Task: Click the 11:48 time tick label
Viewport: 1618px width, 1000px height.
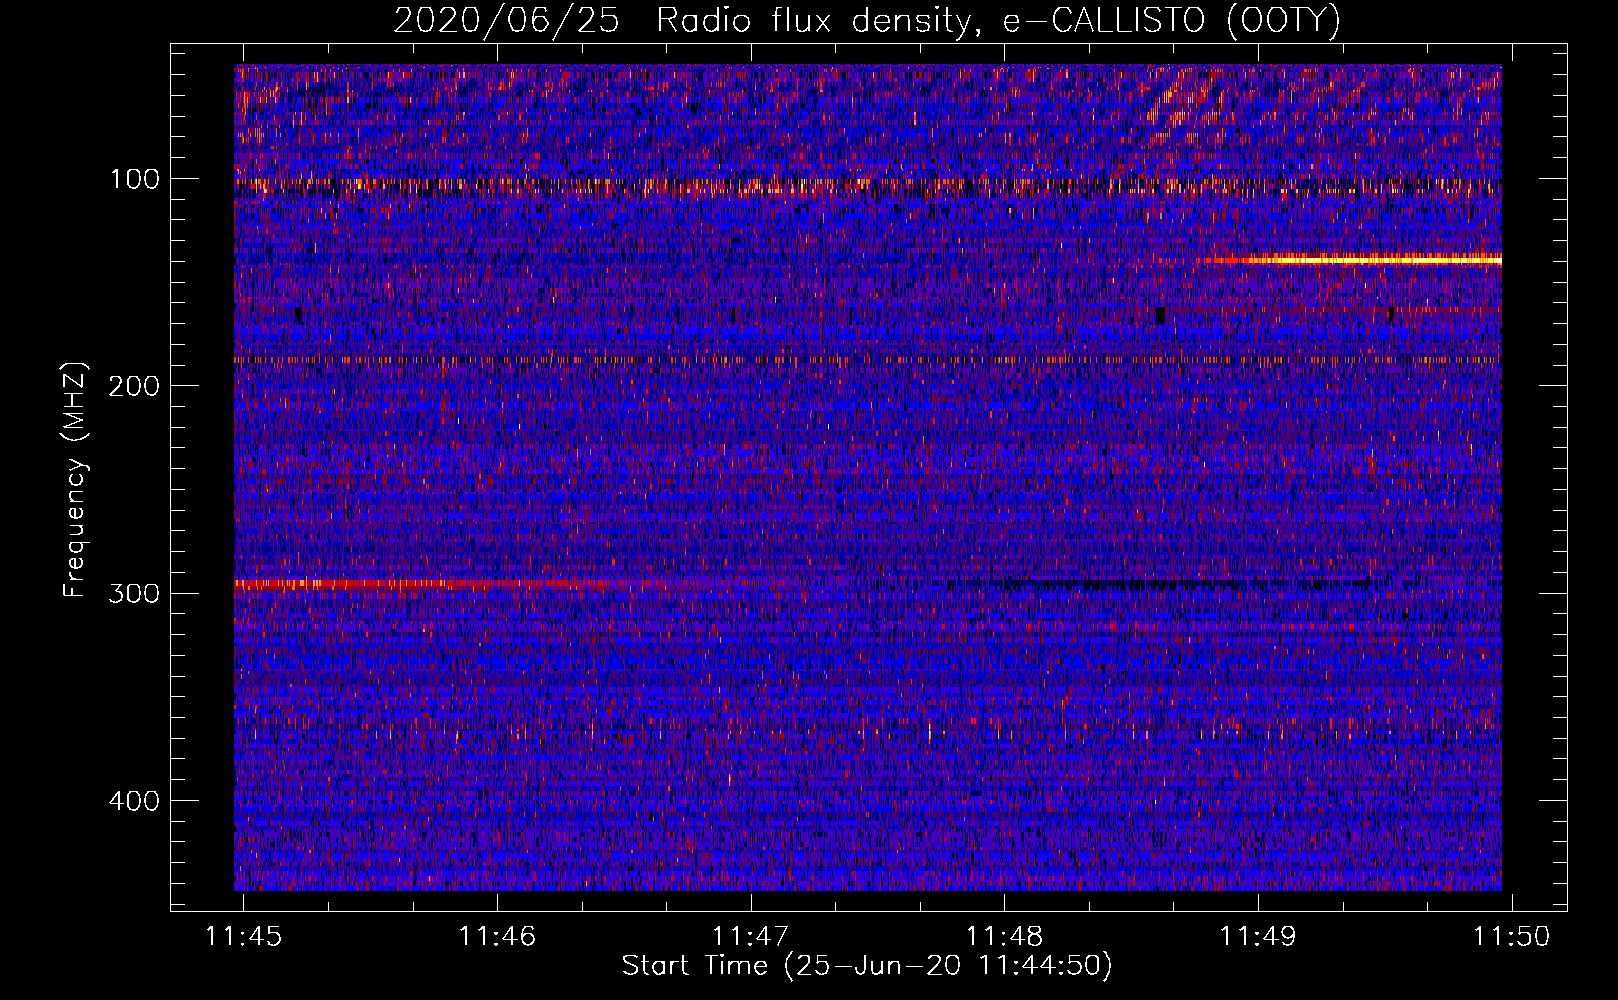Action: [1004, 936]
